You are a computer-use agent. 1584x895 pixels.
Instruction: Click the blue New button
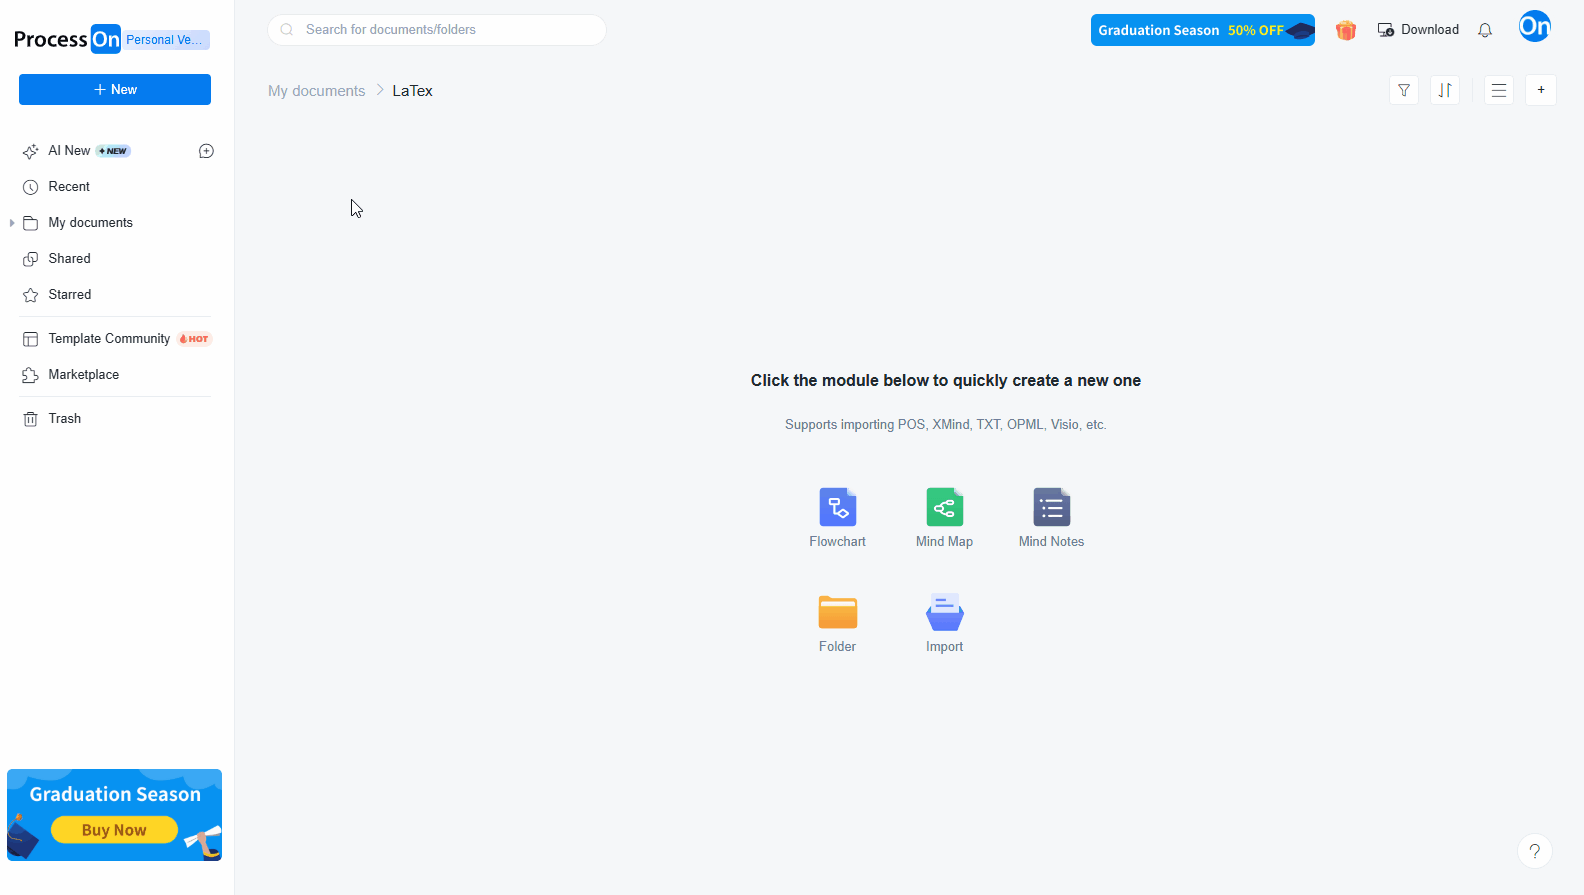[x=115, y=89]
